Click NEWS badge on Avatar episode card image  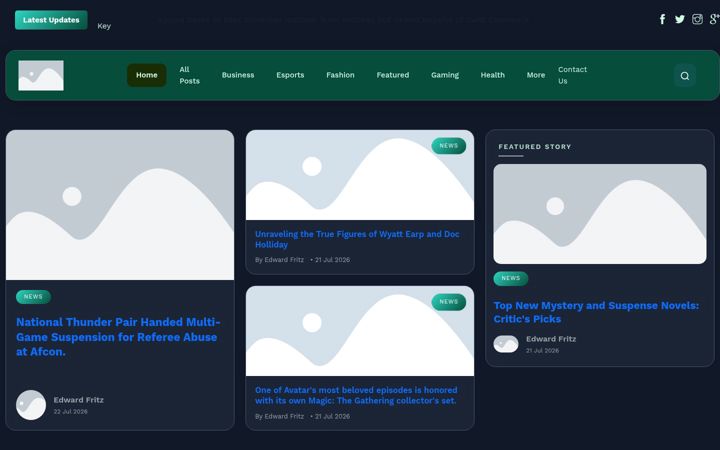tap(449, 302)
